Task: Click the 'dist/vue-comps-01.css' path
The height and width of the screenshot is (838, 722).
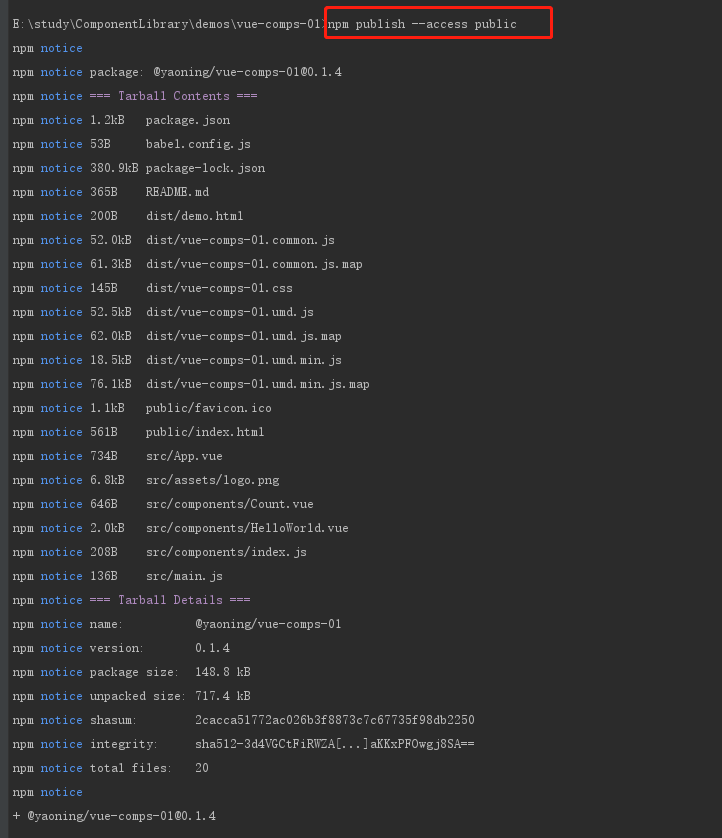Action: point(219,288)
